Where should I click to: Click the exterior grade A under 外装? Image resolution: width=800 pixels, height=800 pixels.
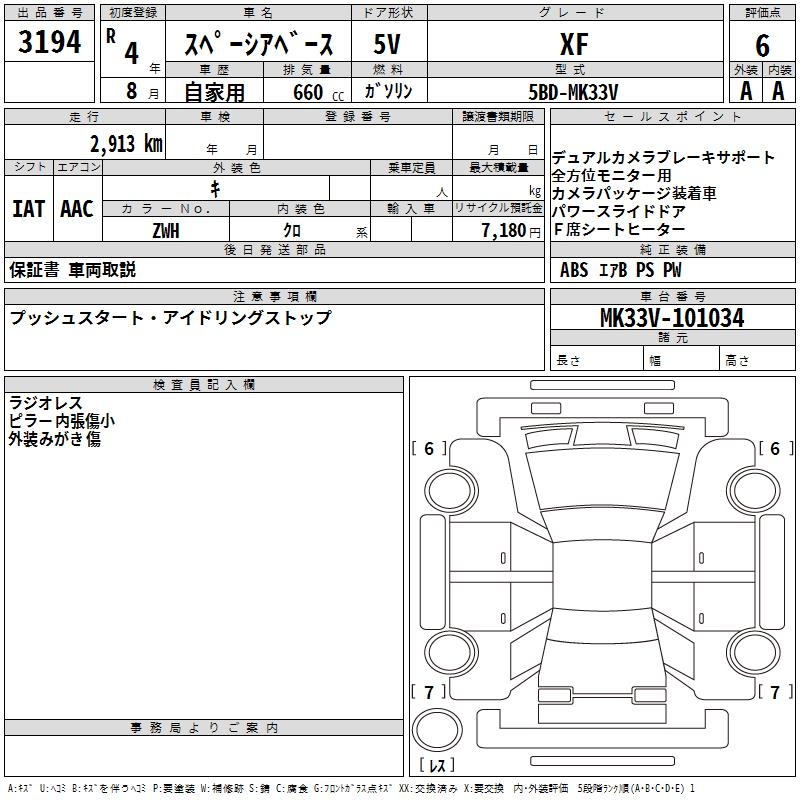click(746, 91)
